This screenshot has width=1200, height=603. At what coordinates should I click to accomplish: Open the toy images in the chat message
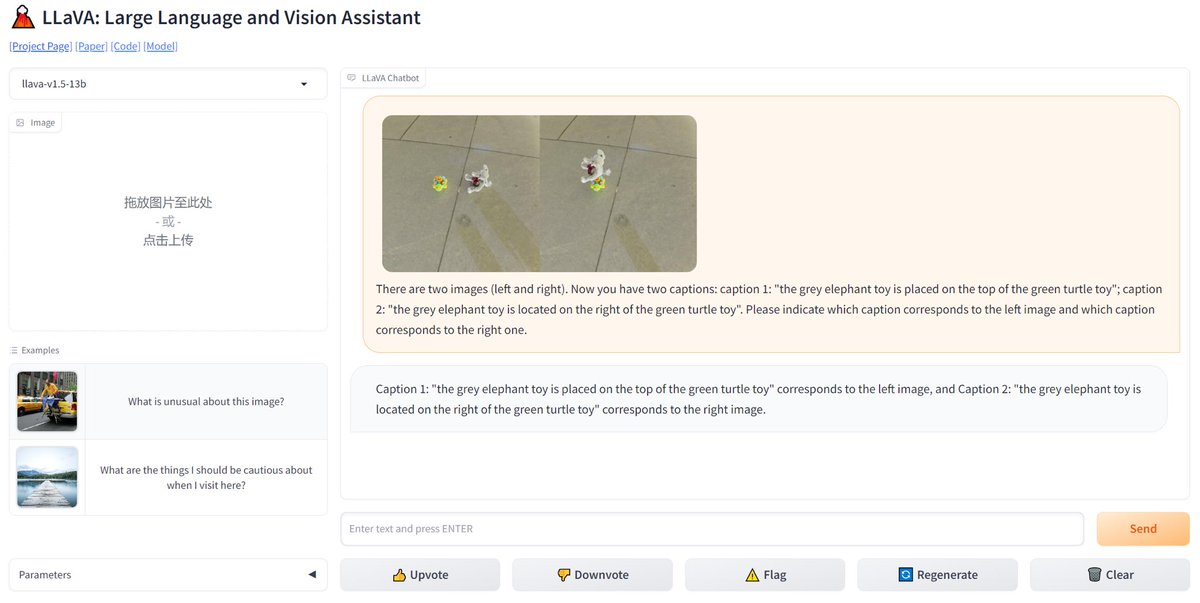539,193
